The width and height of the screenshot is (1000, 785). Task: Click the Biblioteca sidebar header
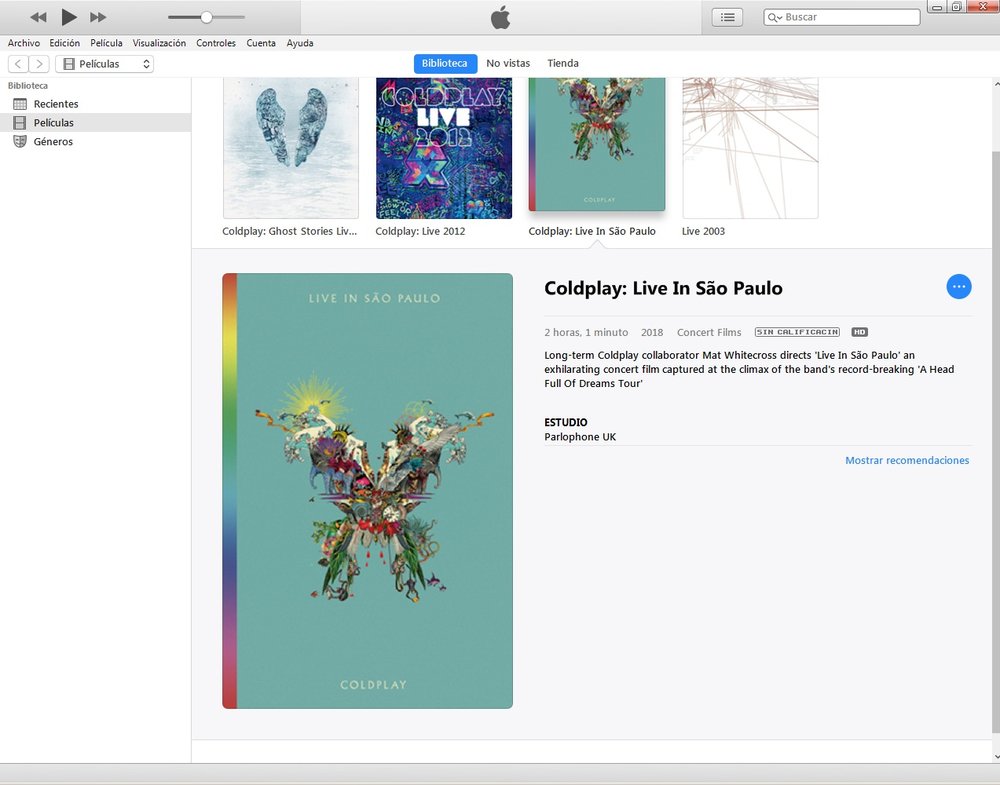pyautogui.click(x=27, y=85)
